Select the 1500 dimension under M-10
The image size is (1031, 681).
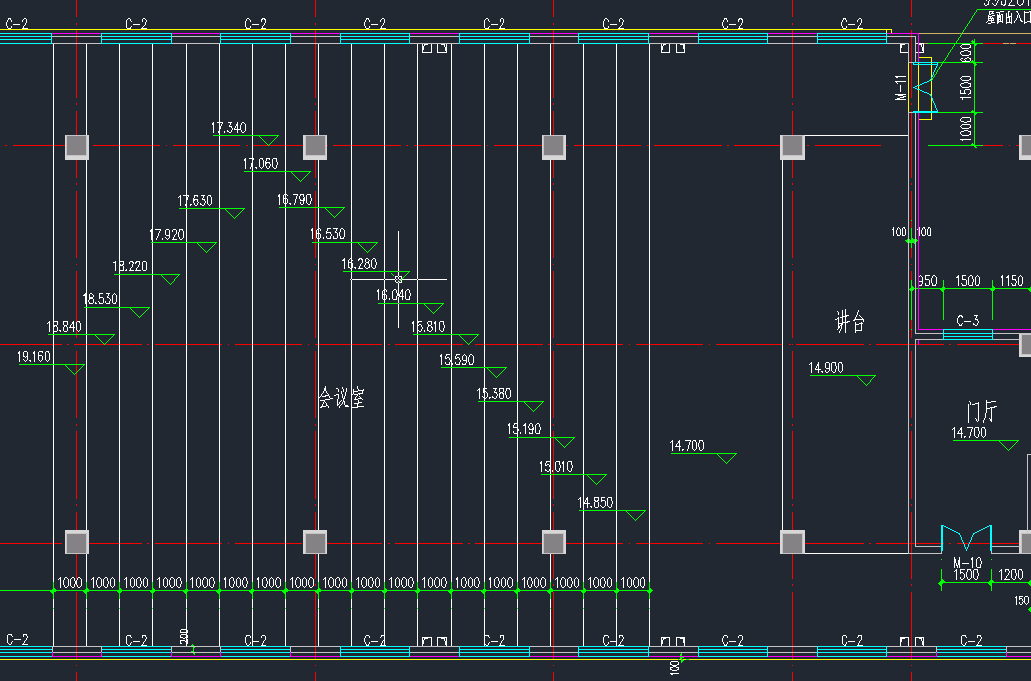pyautogui.click(x=966, y=575)
